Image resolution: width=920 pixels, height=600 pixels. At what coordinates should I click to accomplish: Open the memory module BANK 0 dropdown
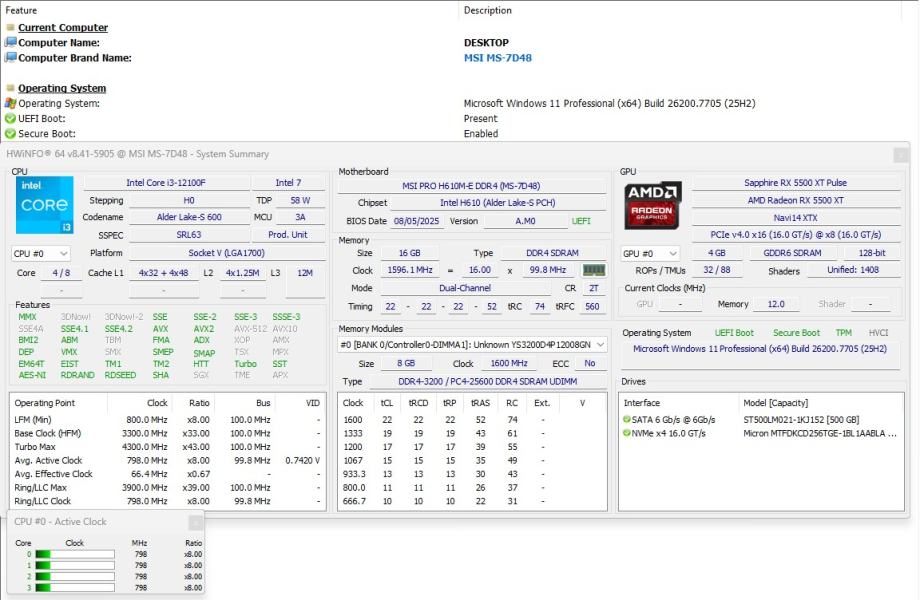tap(472, 345)
